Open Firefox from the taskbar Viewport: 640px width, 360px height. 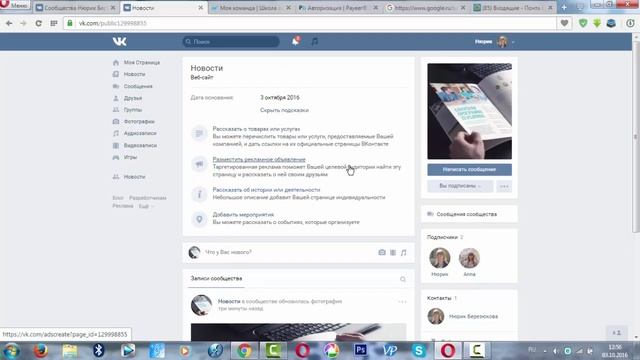click(x=40, y=351)
